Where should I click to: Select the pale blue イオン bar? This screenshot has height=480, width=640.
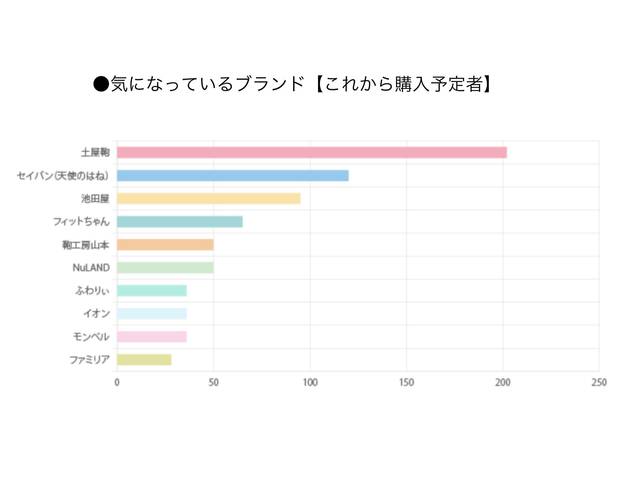click(151, 313)
